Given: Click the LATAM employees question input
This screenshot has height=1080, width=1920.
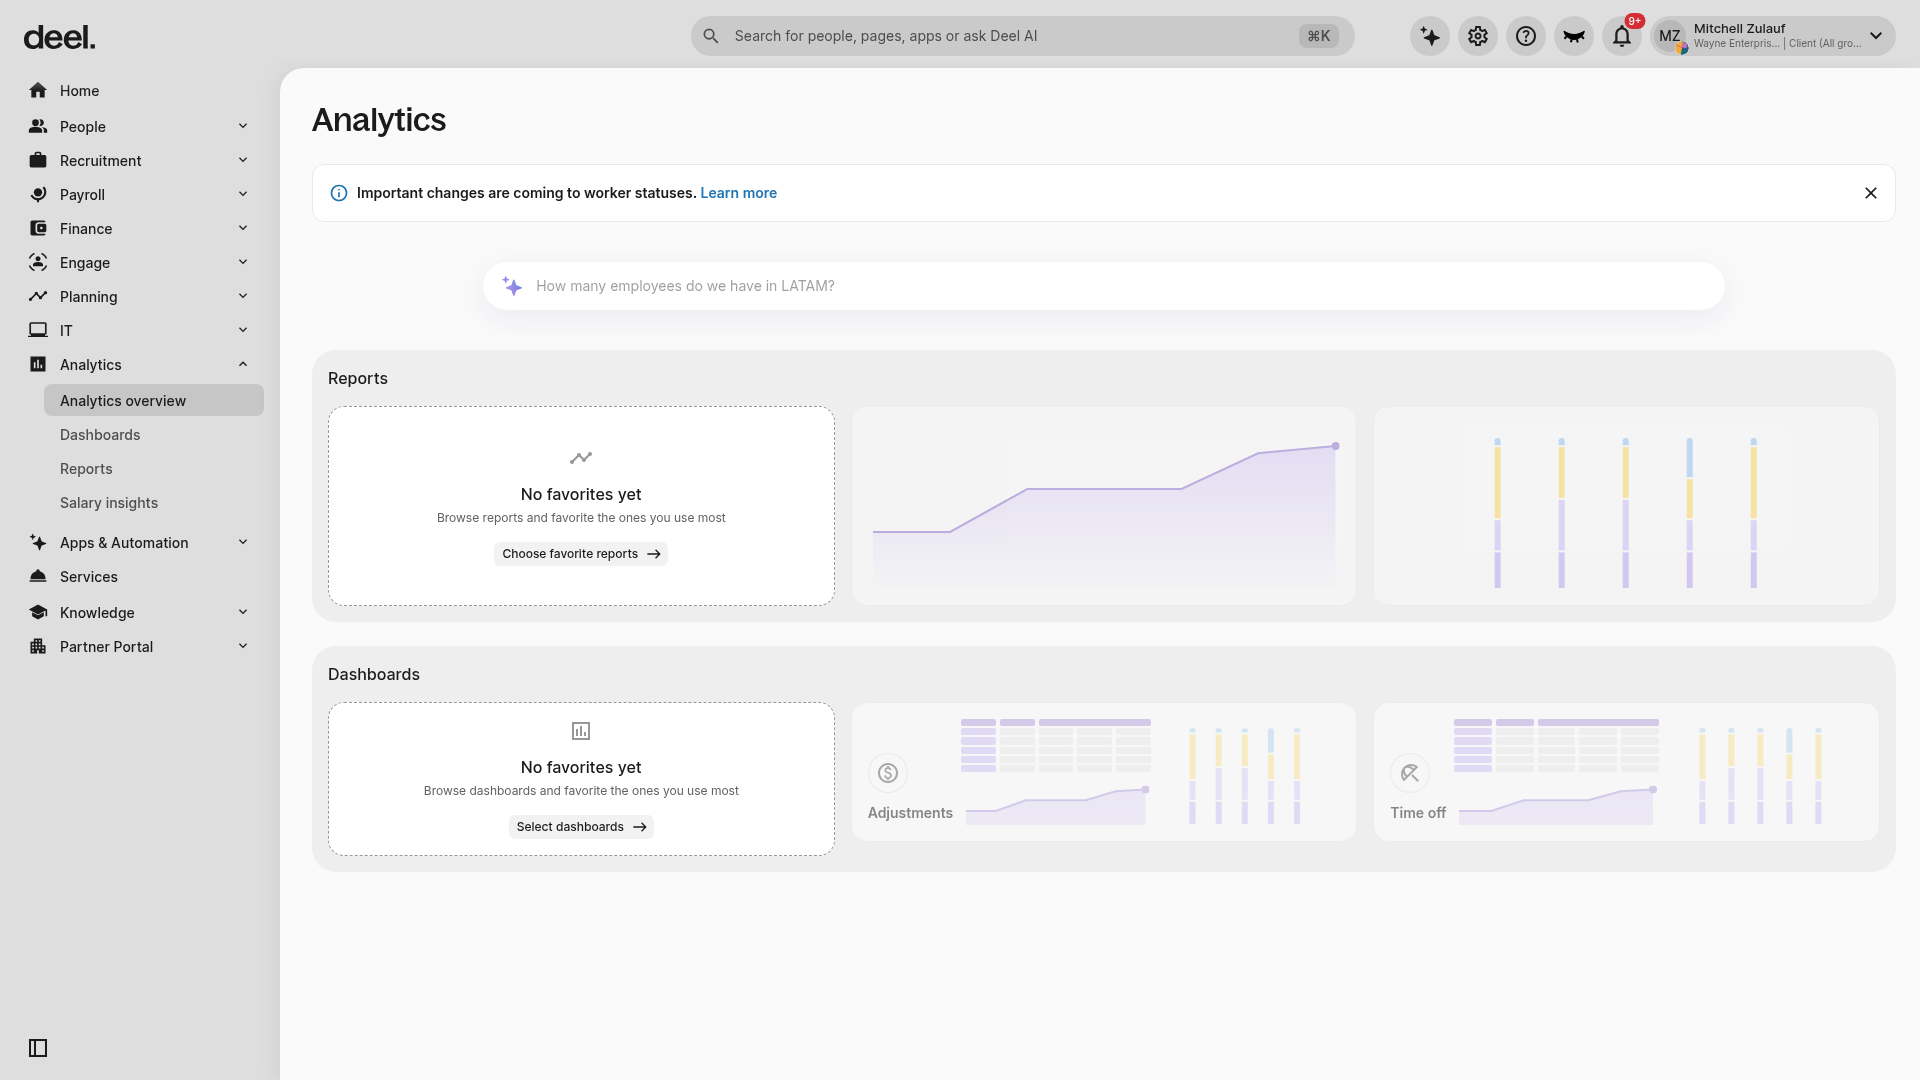Looking at the screenshot, I should (1103, 286).
